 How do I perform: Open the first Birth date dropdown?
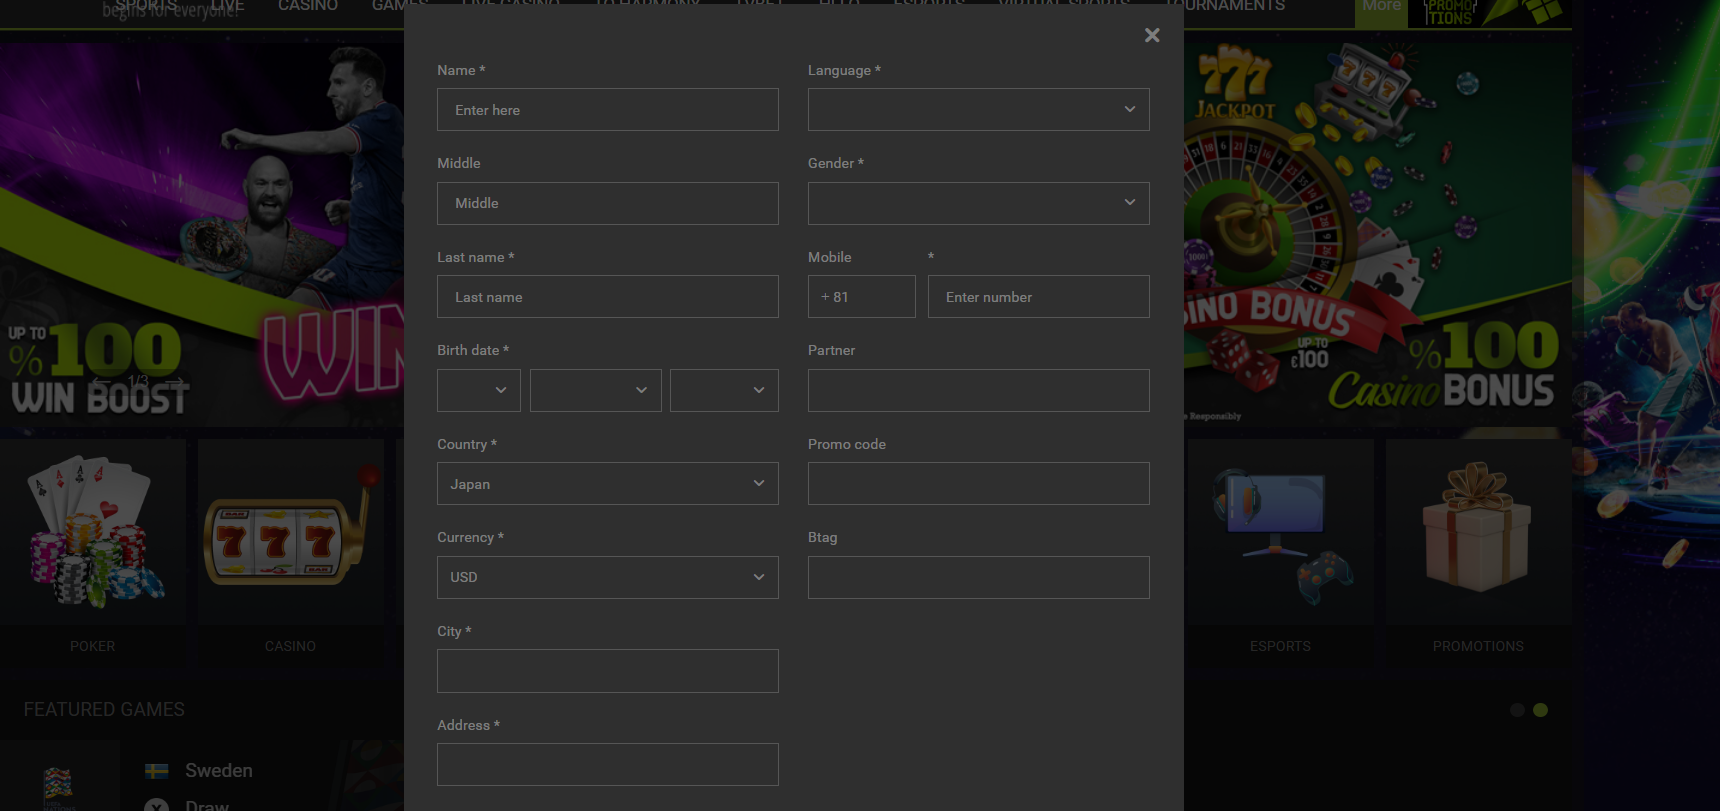pos(478,391)
